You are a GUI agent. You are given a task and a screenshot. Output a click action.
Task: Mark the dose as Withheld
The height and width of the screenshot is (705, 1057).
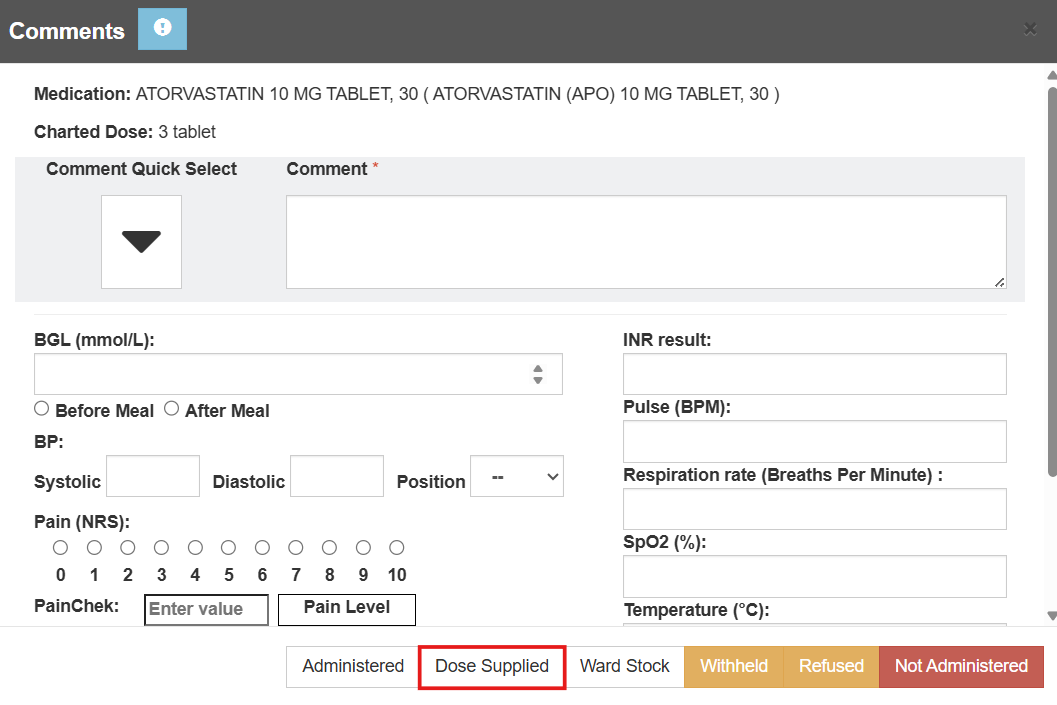pyautogui.click(x=734, y=666)
